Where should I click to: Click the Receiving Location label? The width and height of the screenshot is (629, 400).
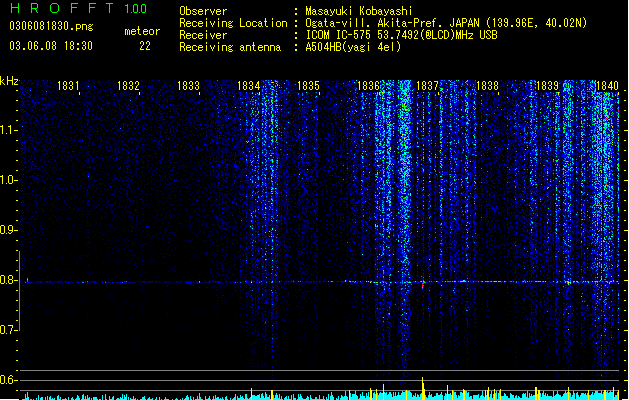click(233, 23)
